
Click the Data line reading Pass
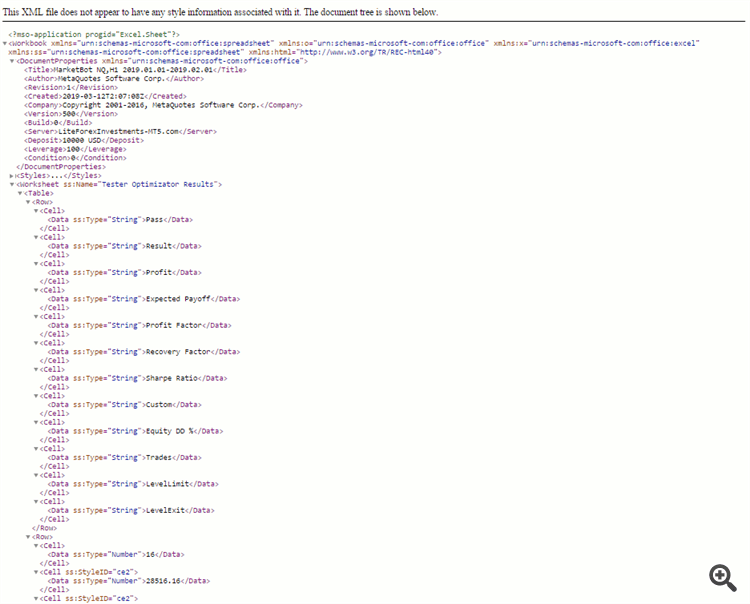tap(121, 220)
